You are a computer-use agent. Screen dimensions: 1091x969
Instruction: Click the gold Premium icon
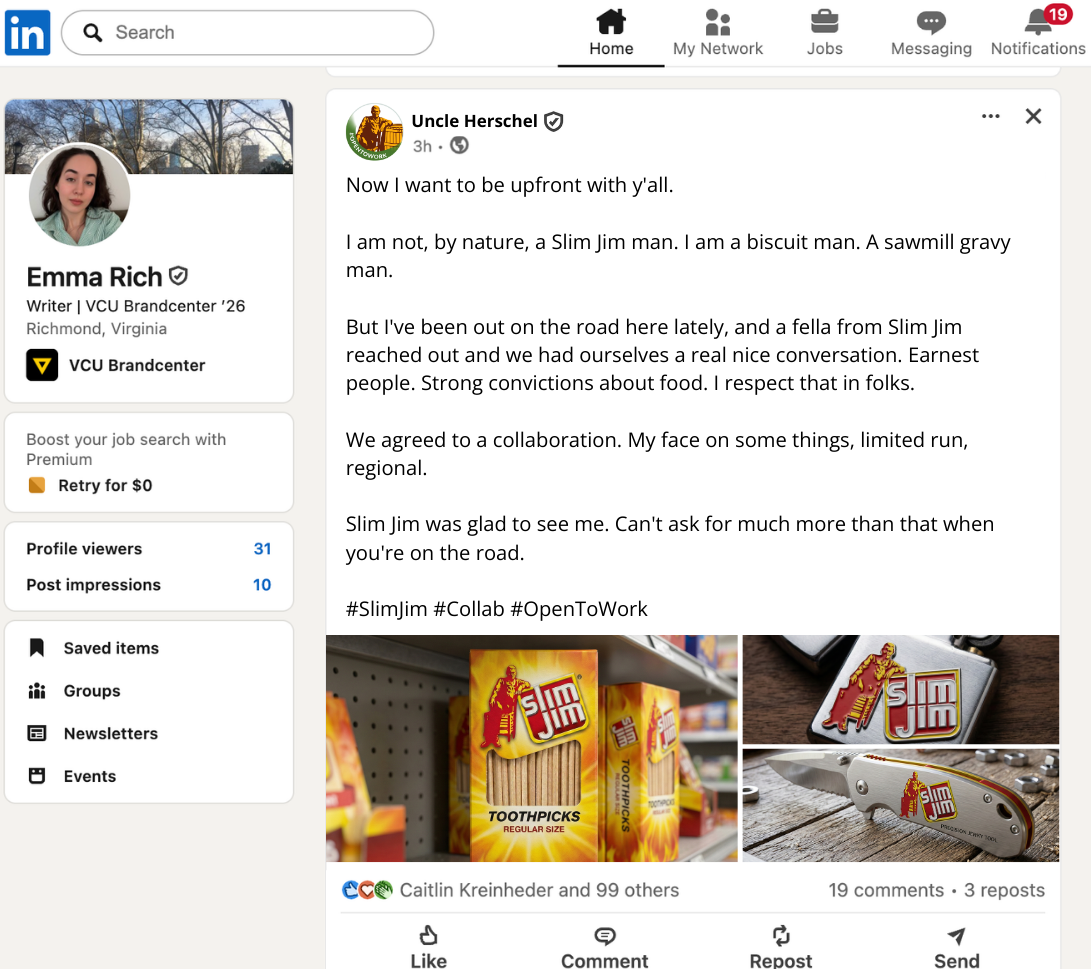[x=37, y=485]
